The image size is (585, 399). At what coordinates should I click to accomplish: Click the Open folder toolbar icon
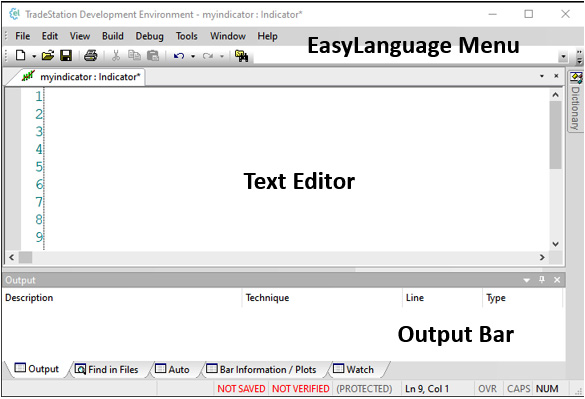tap(48, 56)
